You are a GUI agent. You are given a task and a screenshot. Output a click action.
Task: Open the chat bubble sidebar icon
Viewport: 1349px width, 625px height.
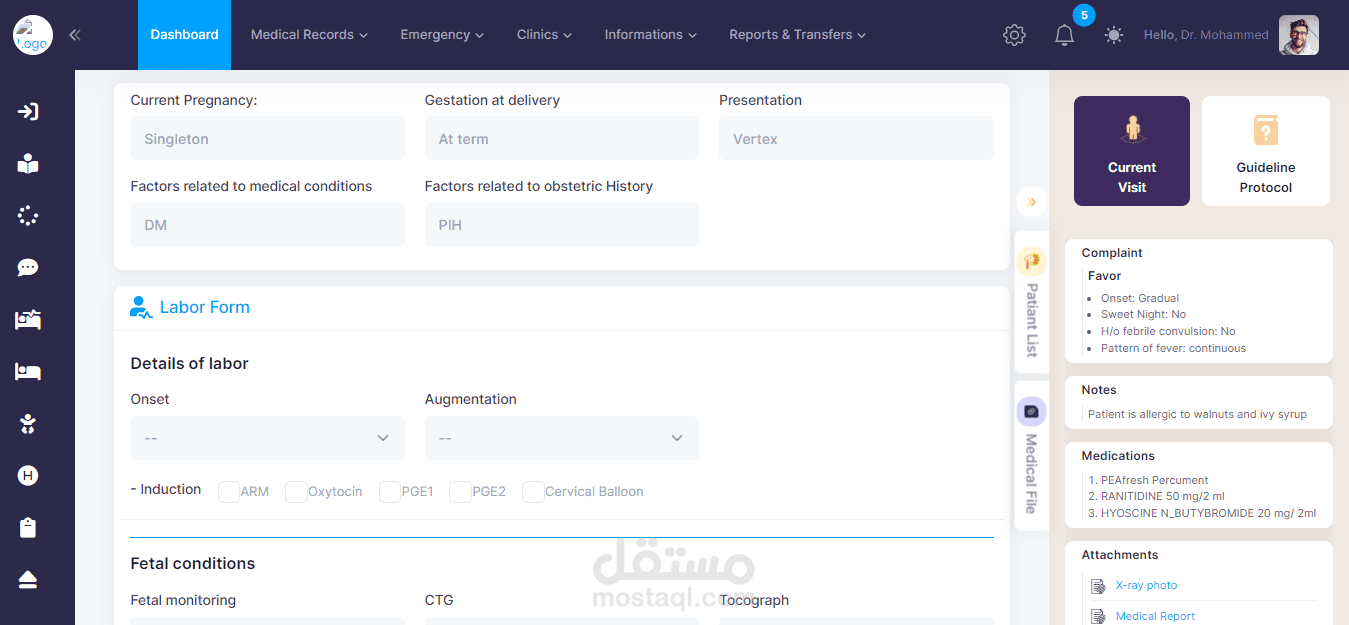[28, 268]
